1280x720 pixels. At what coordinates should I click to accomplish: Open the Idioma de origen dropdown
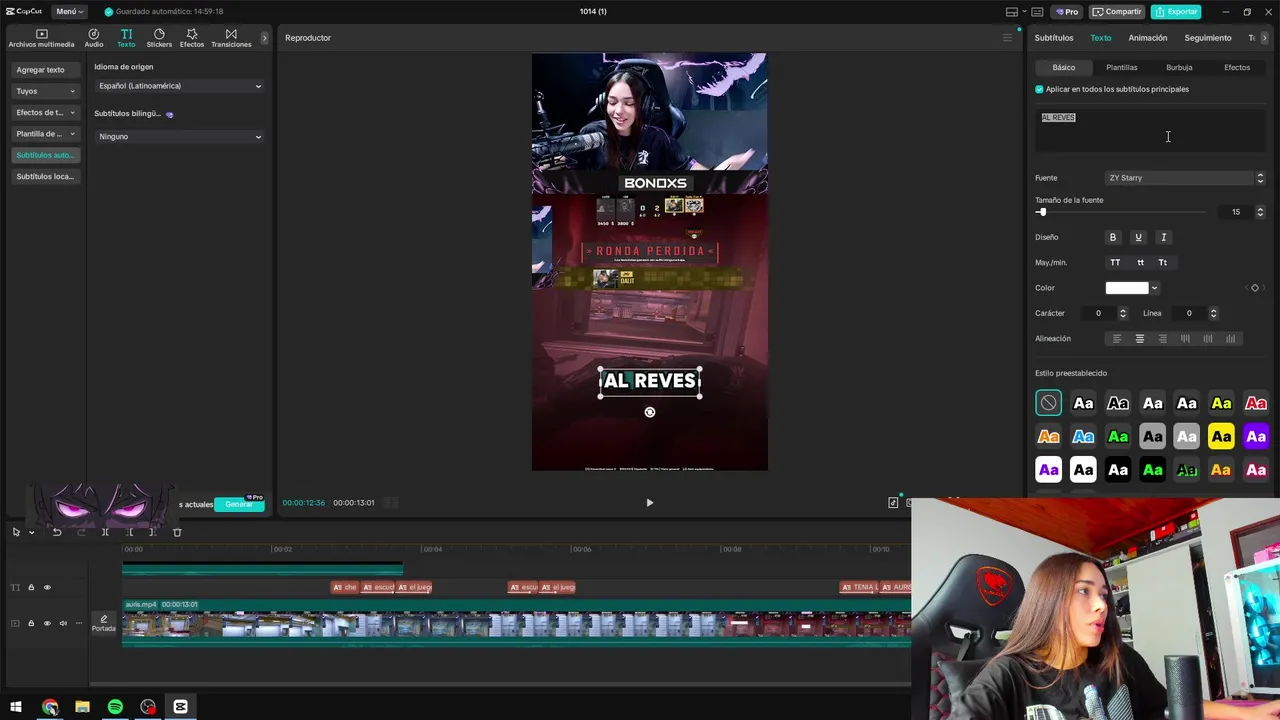click(179, 86)
